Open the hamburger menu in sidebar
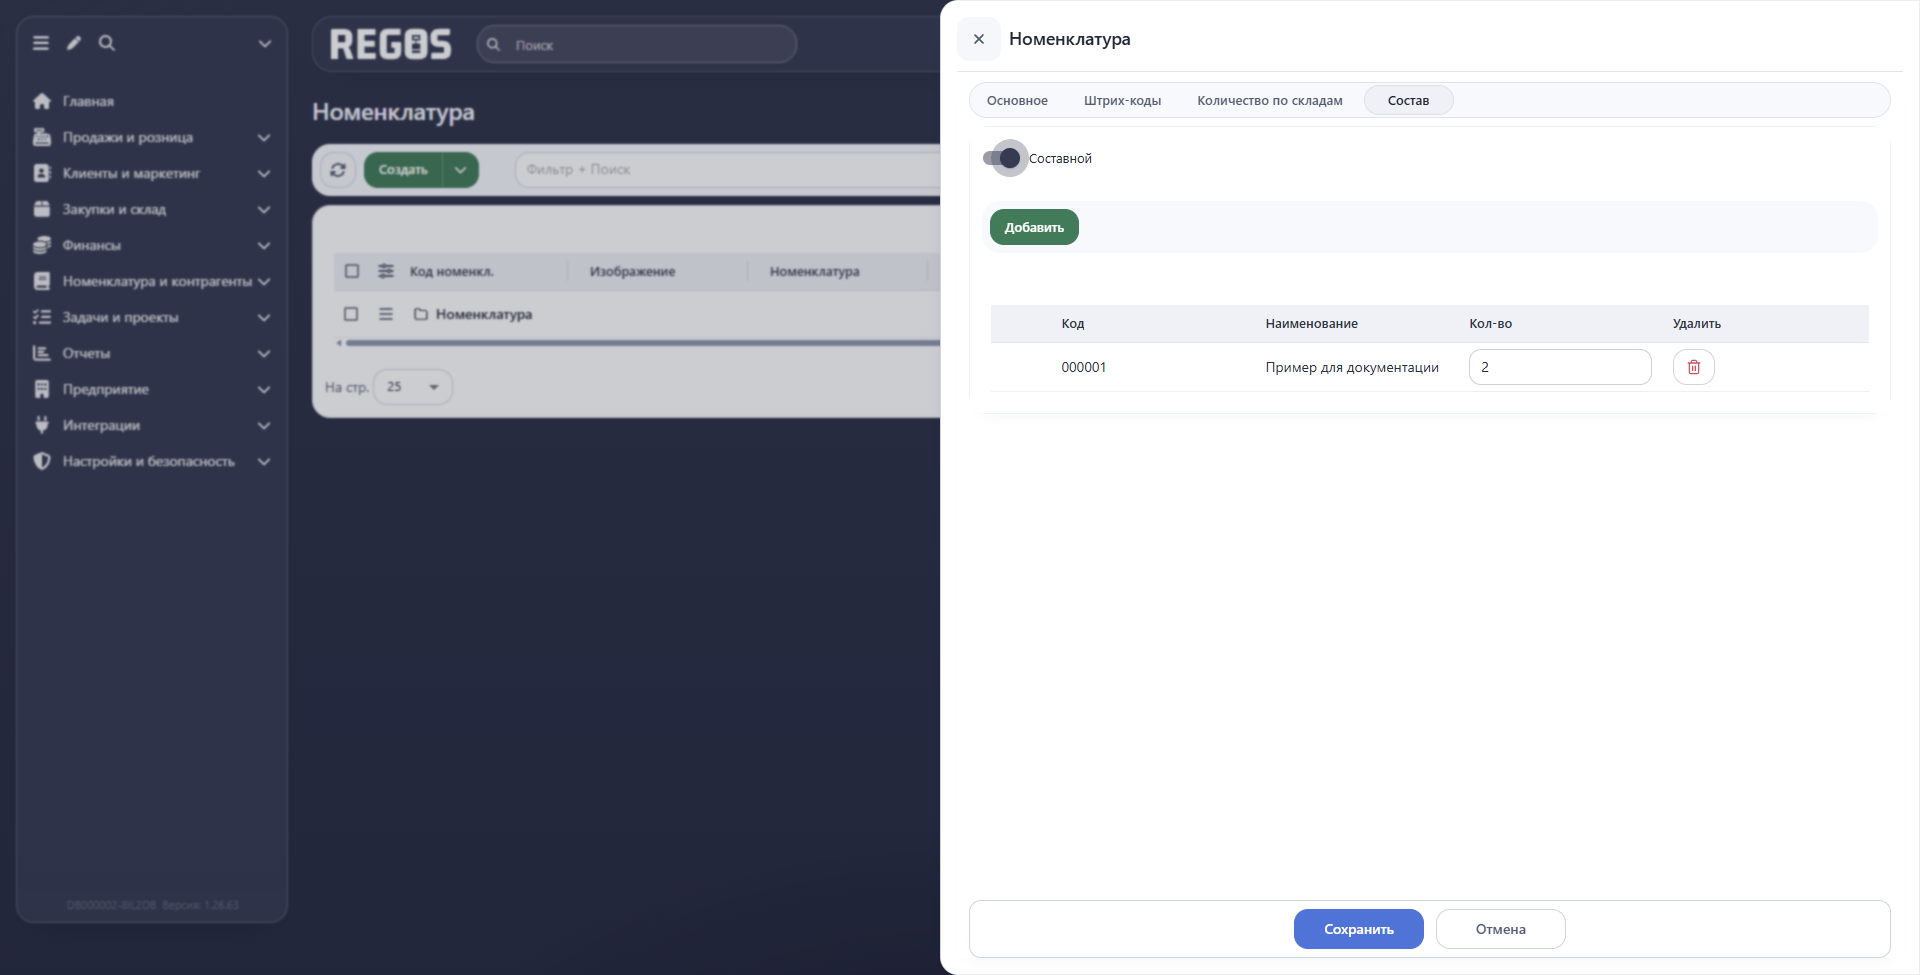This screenshot has width=1920, height=975. [x=41, y=43]
